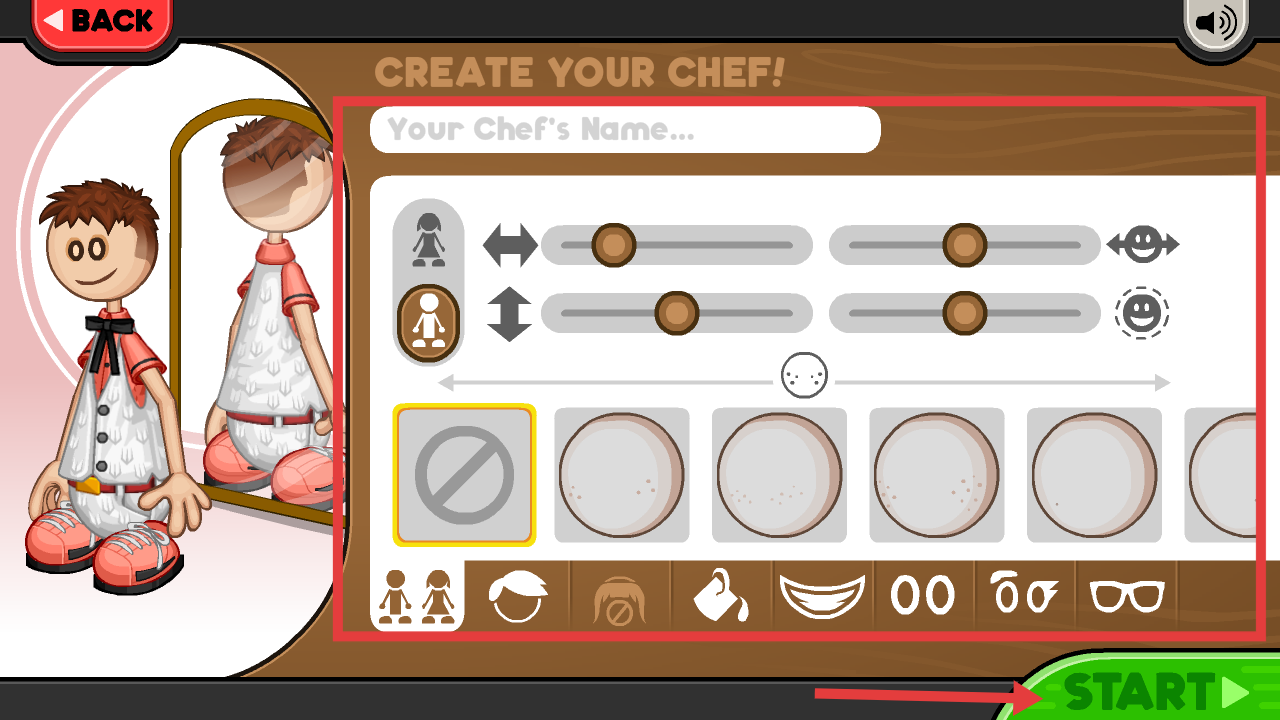Viewport: 1280px width, 720px height.
Task: Click the head width slider knob
Action: click(964, 245)
